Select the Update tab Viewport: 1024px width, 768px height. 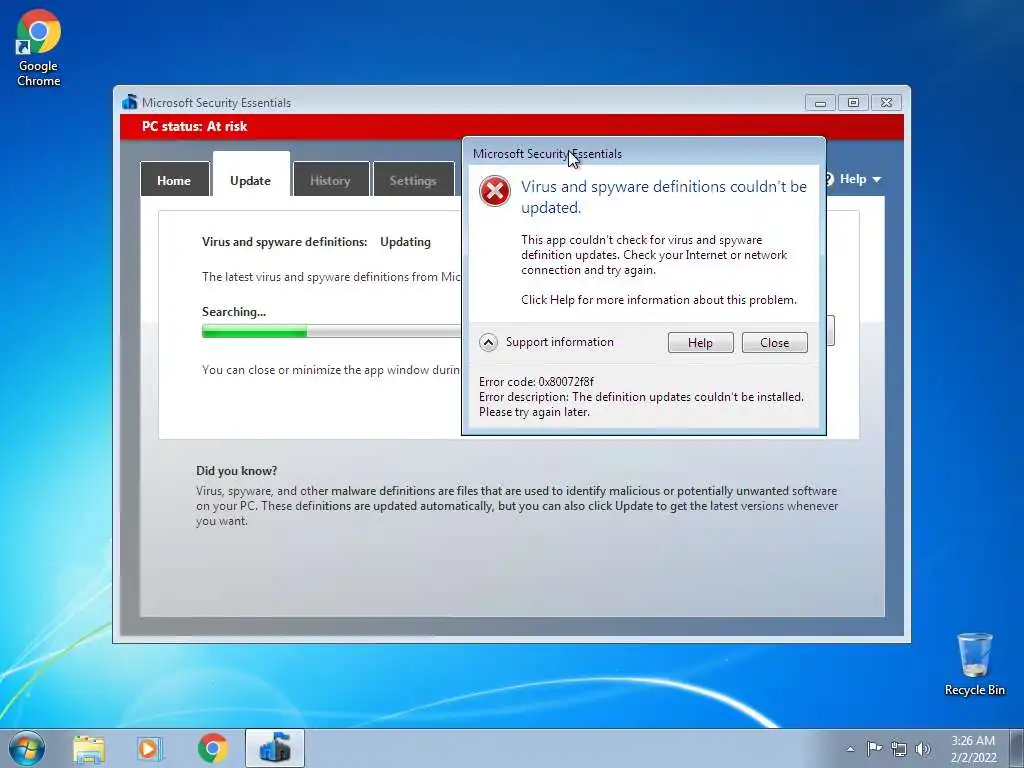[251, 175]
